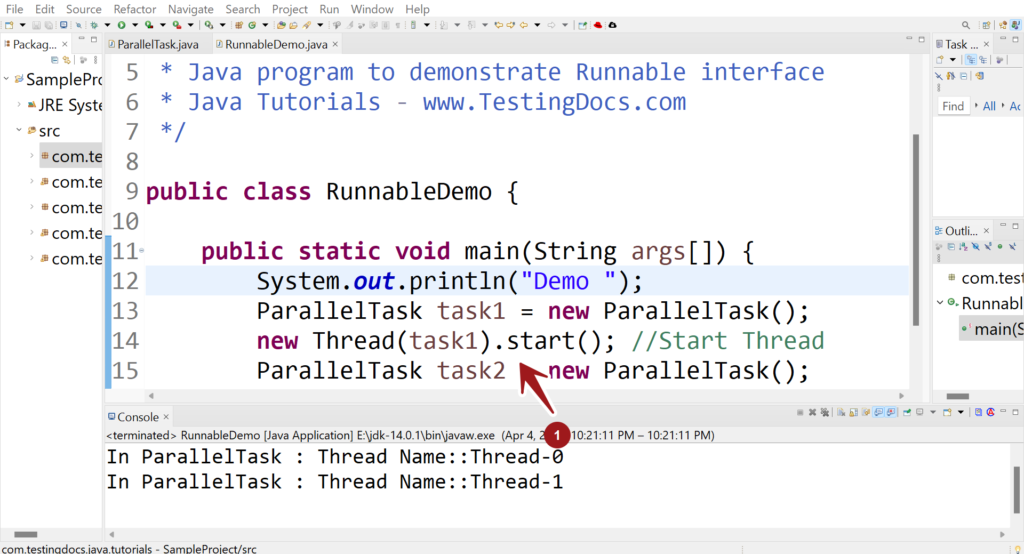The height and width of the screenshot is (554, 1024).
Task: Click the Debug bug icon in toolbar
Action: click(x=93, y=24)
